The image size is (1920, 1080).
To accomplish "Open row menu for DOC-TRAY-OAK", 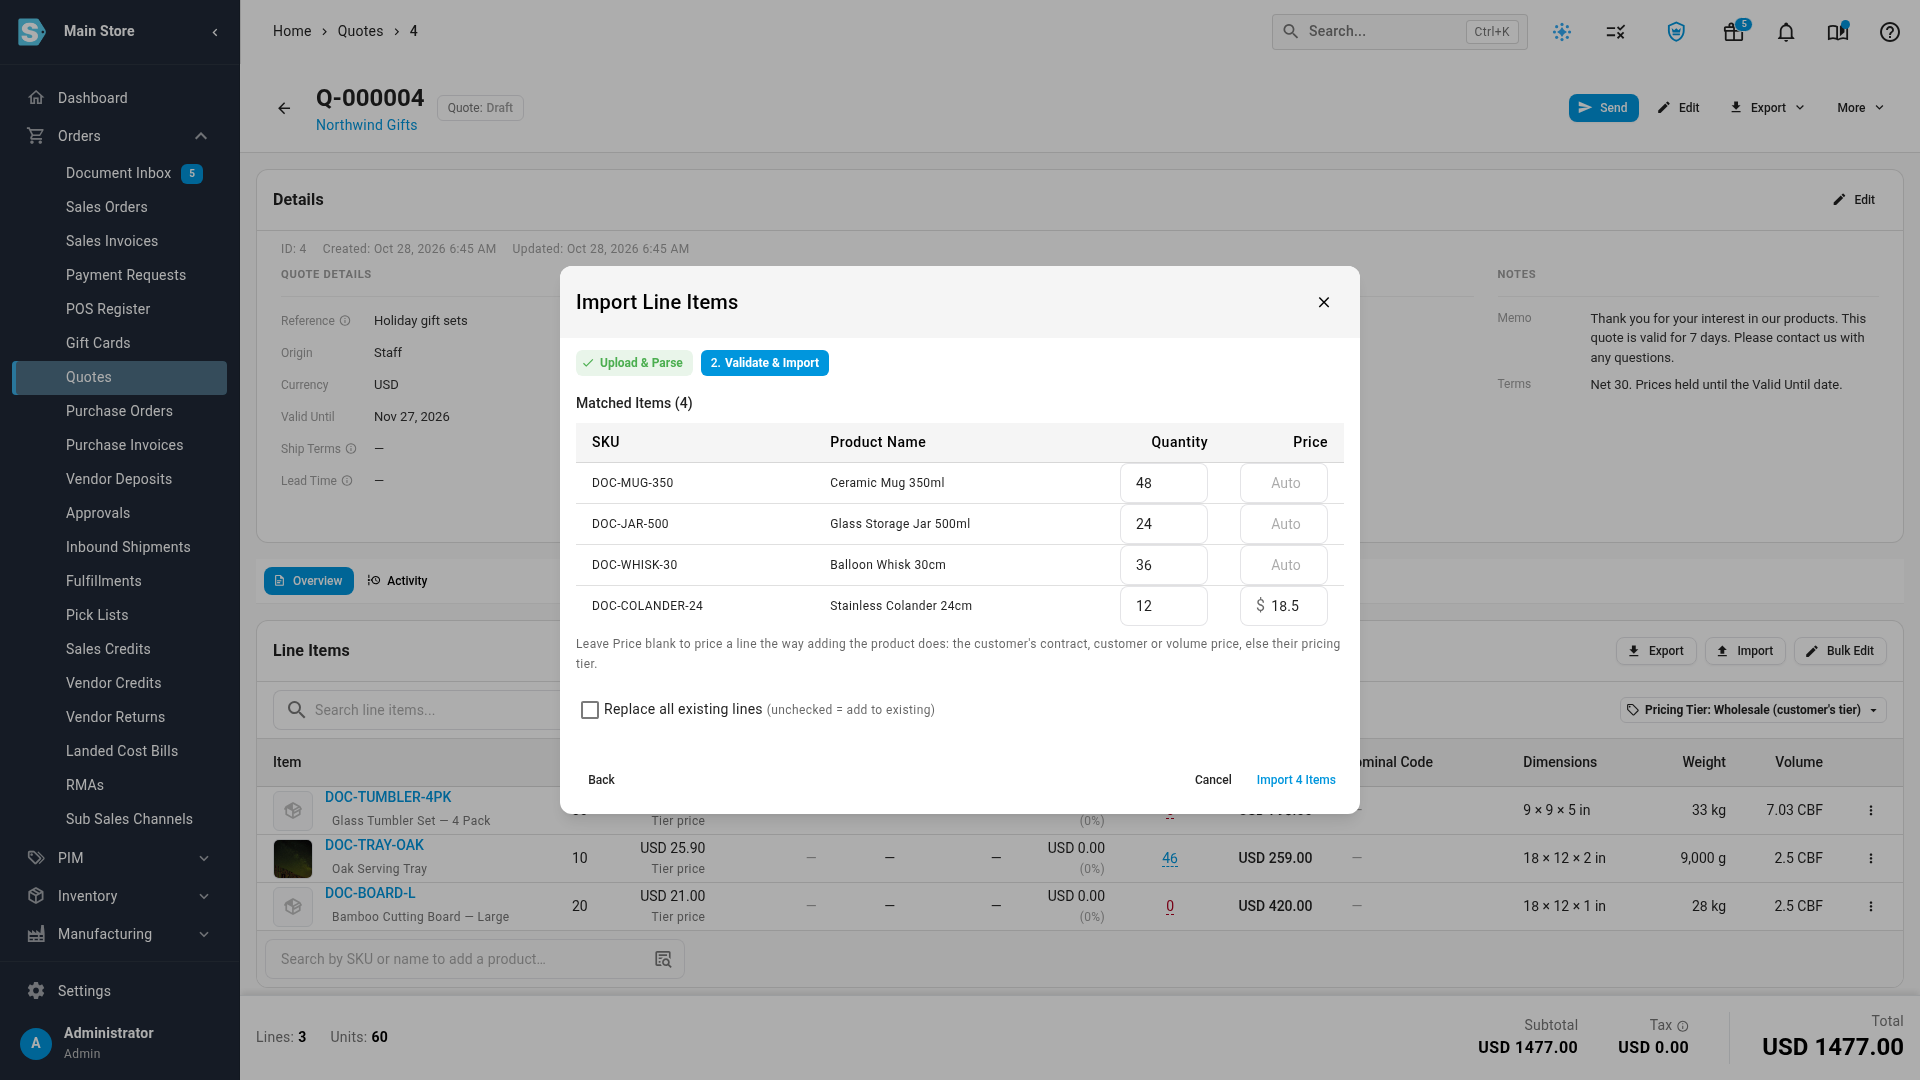I will click(x=1871, y=859).
